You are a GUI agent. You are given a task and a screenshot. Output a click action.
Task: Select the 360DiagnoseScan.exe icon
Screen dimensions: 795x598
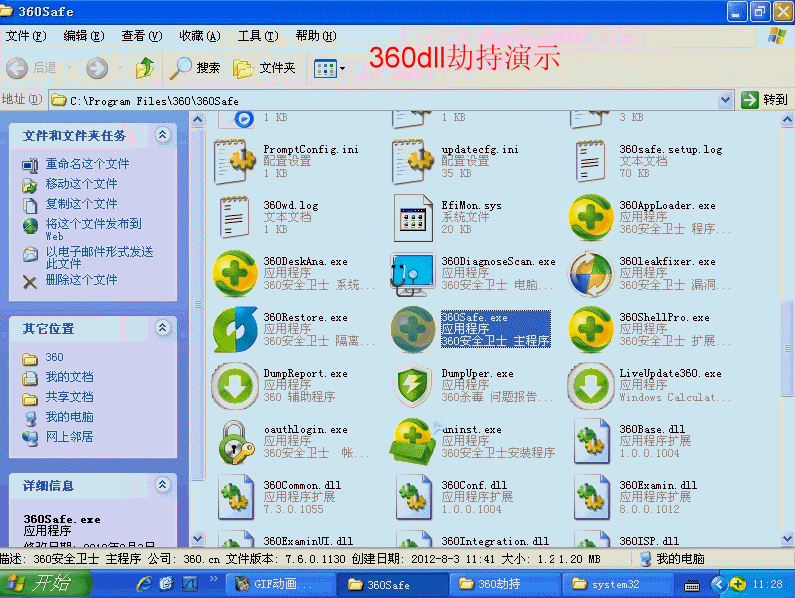click(413, 274)
